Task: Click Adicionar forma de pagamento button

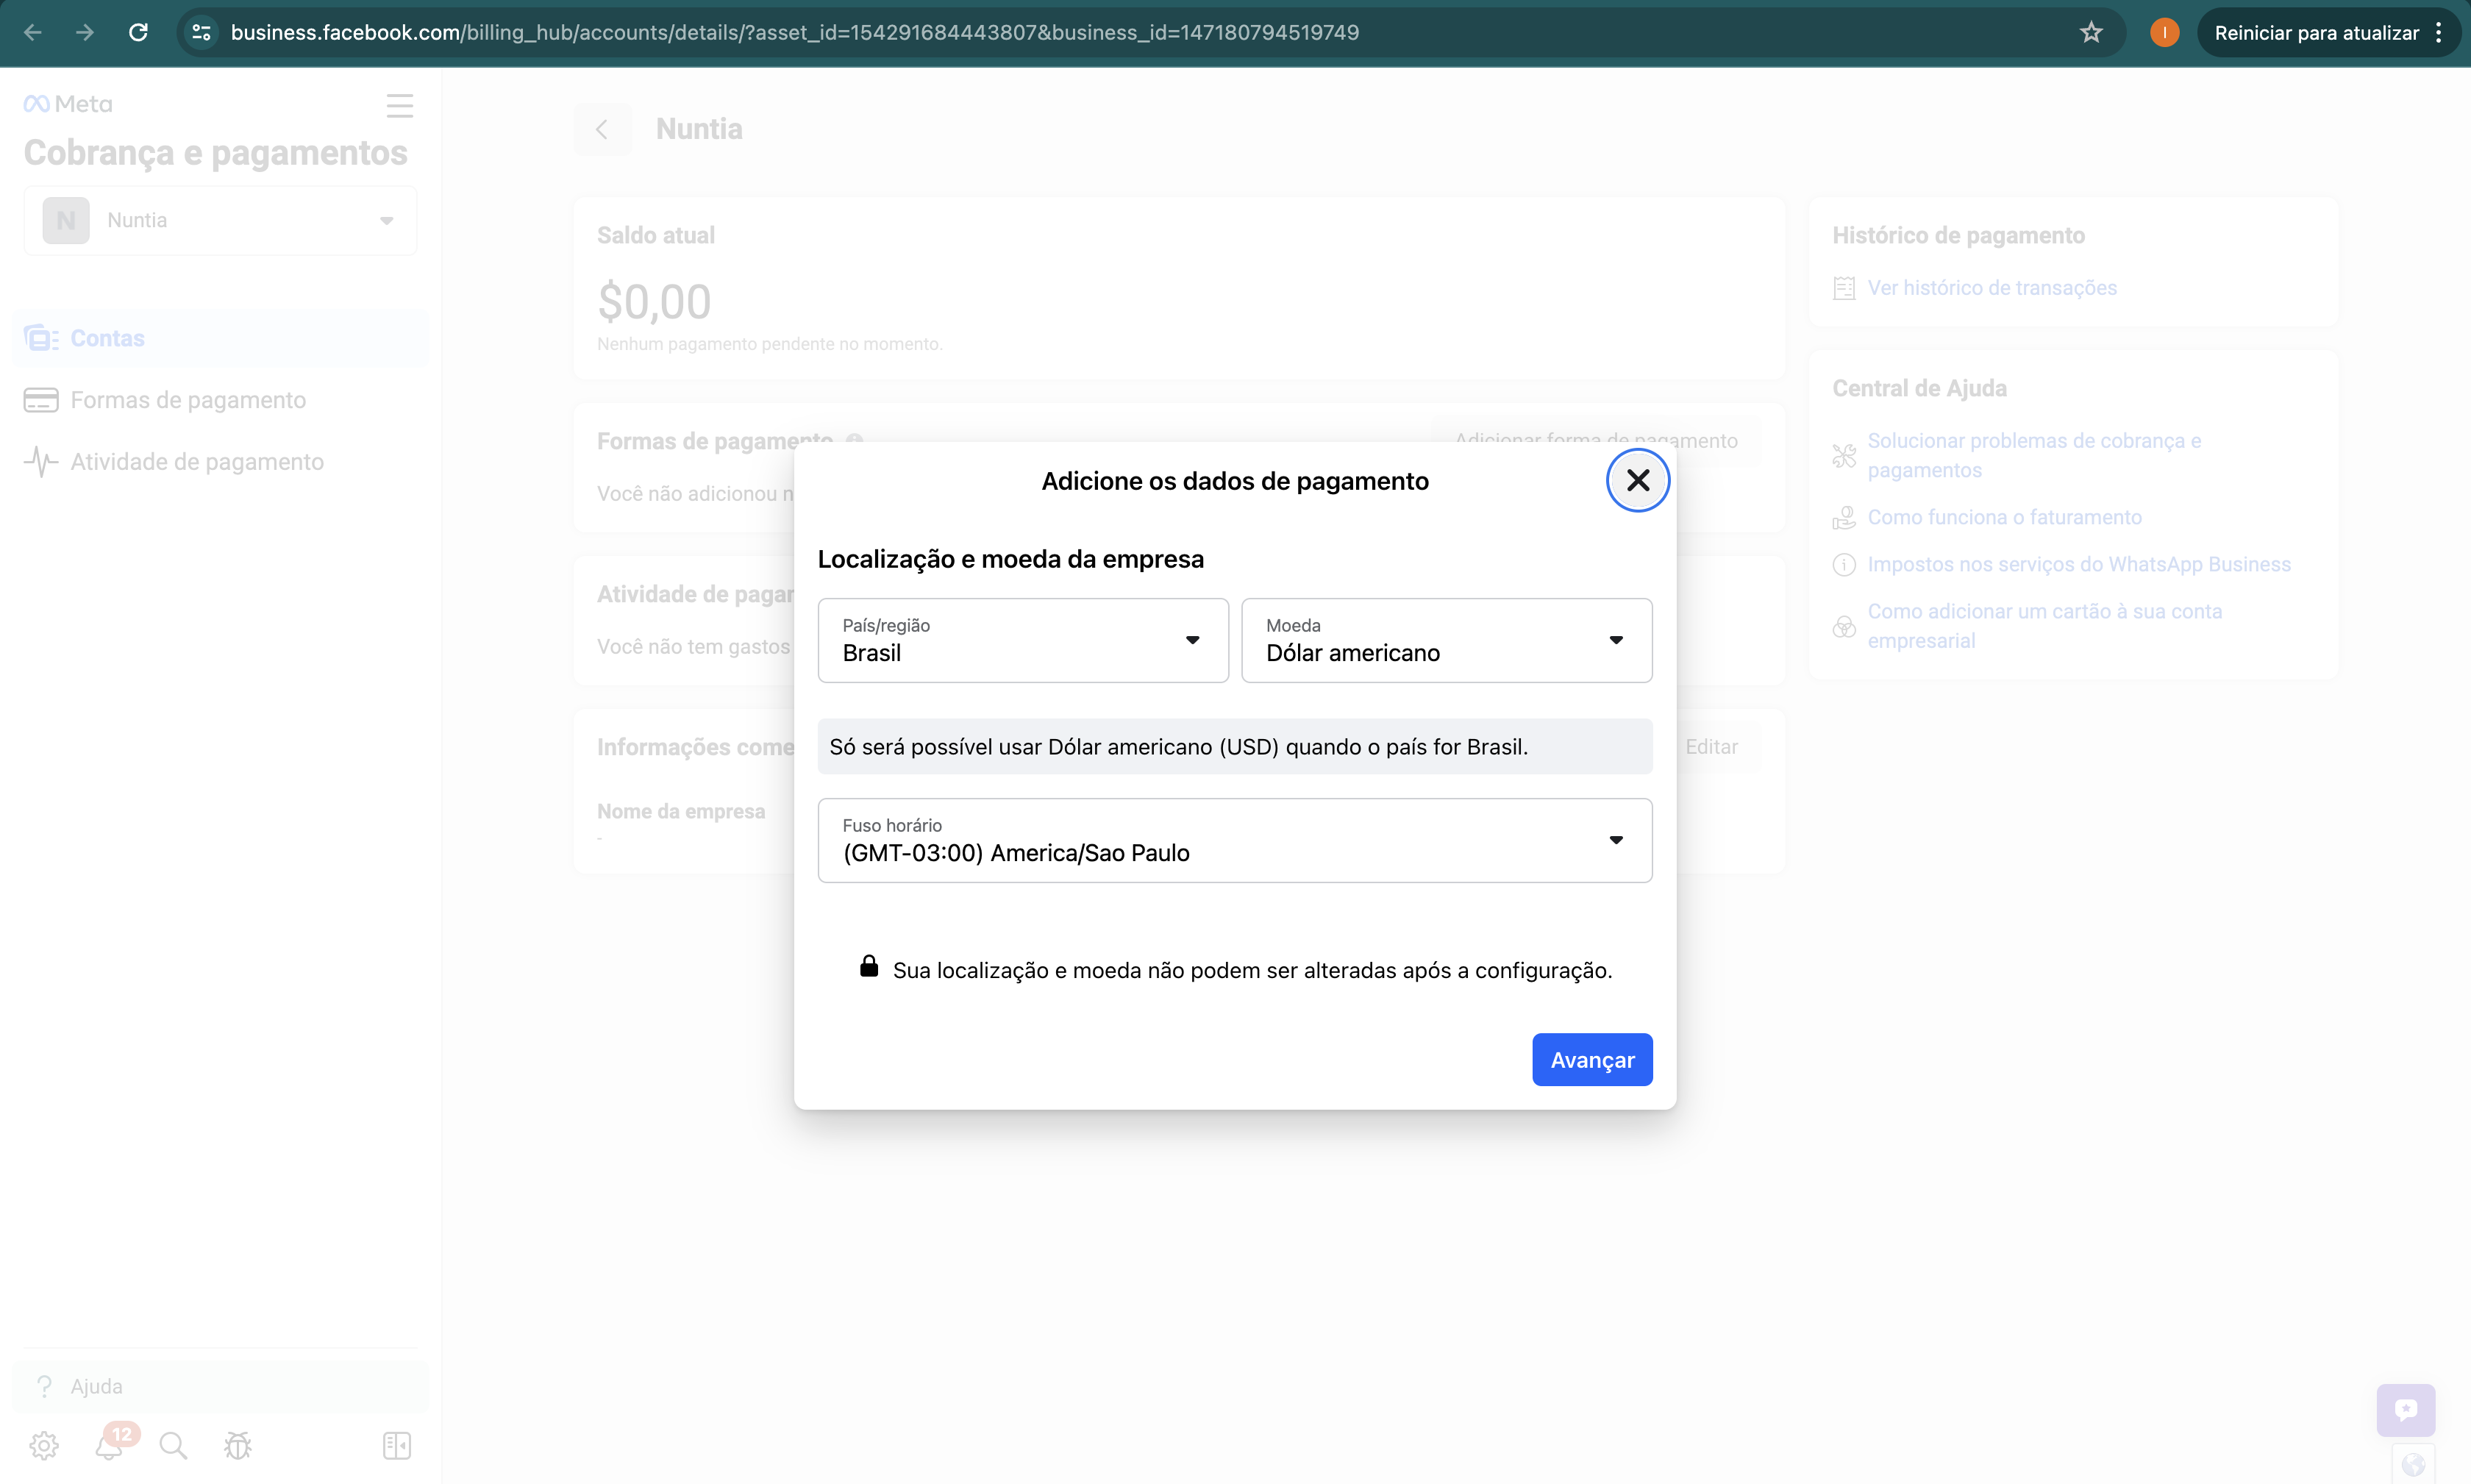Action: pos(1596,440)
